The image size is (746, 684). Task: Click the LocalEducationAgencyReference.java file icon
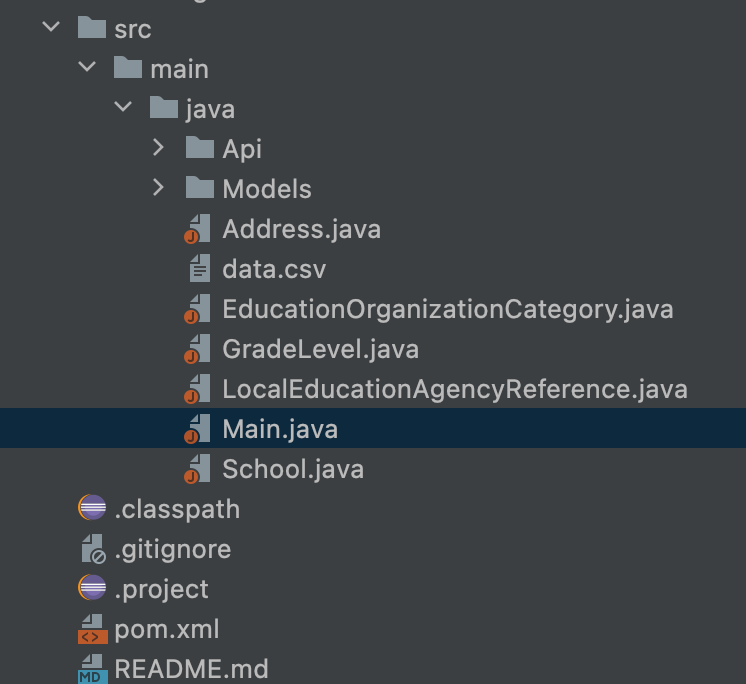[x=197, y=389]
